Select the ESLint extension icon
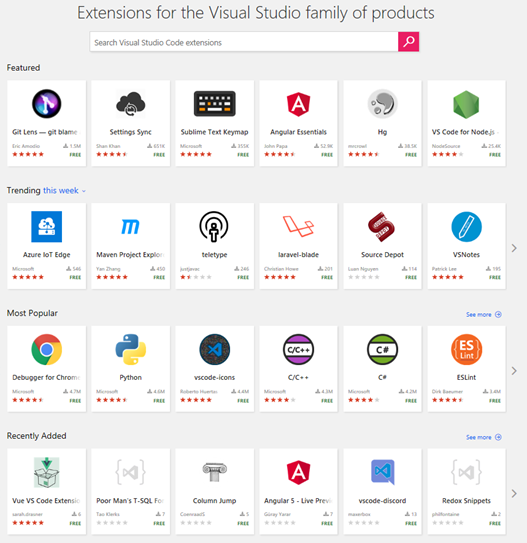The image size is (527, 543). point(466,349)
